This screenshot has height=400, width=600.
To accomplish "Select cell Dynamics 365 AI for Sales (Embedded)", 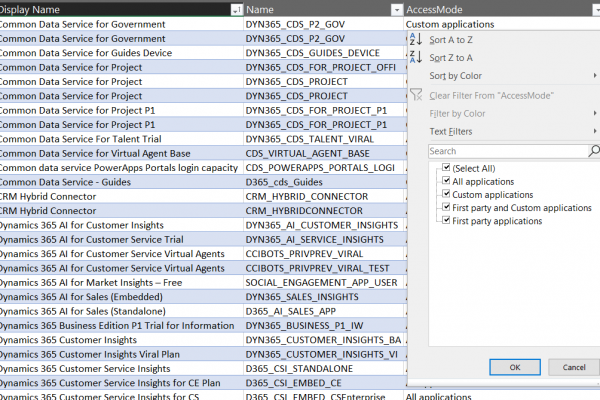I will 121,297.
